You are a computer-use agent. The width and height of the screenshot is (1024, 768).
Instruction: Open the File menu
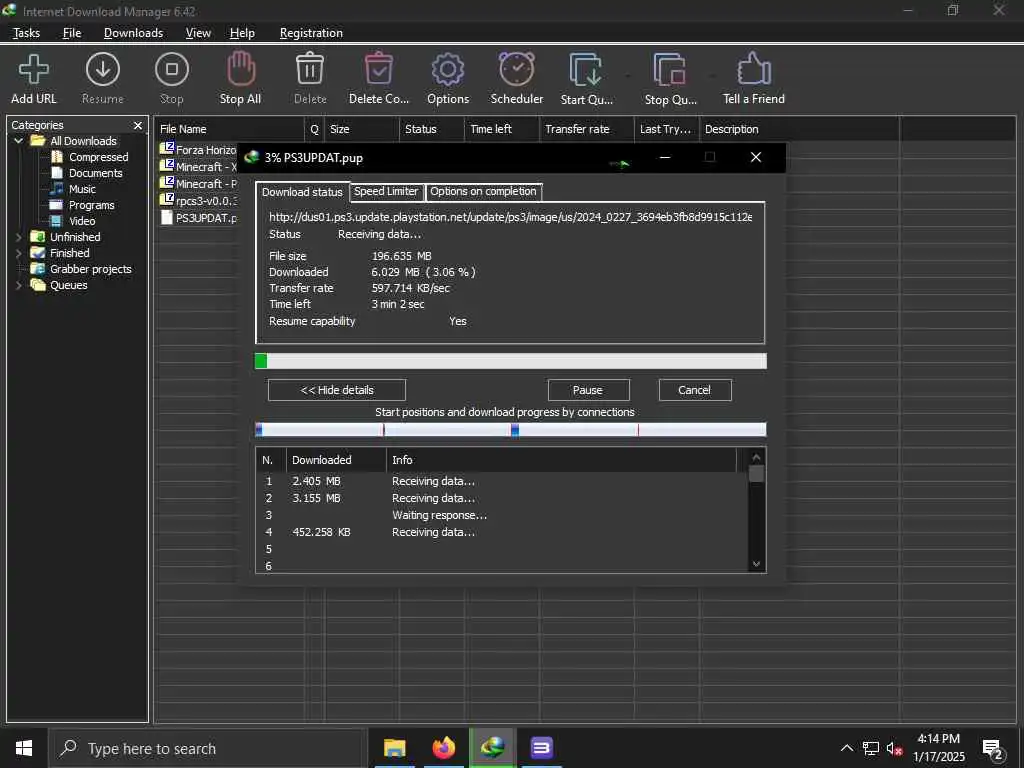[72, 33]
